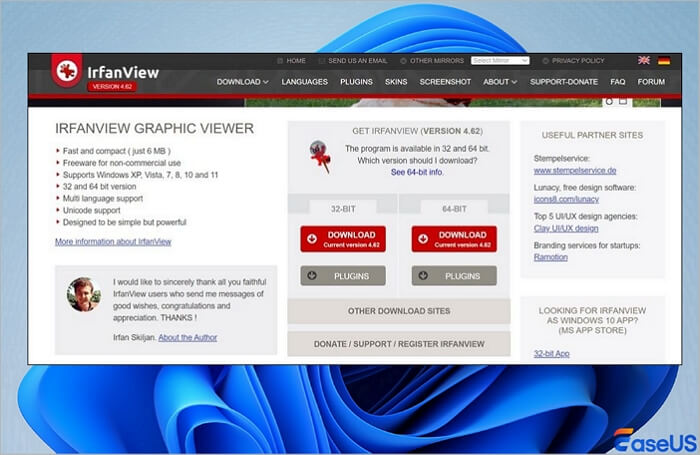700x455 pixels.
Task: Open 32-bit Plugins download button
Action: click(x=343, y=276)
